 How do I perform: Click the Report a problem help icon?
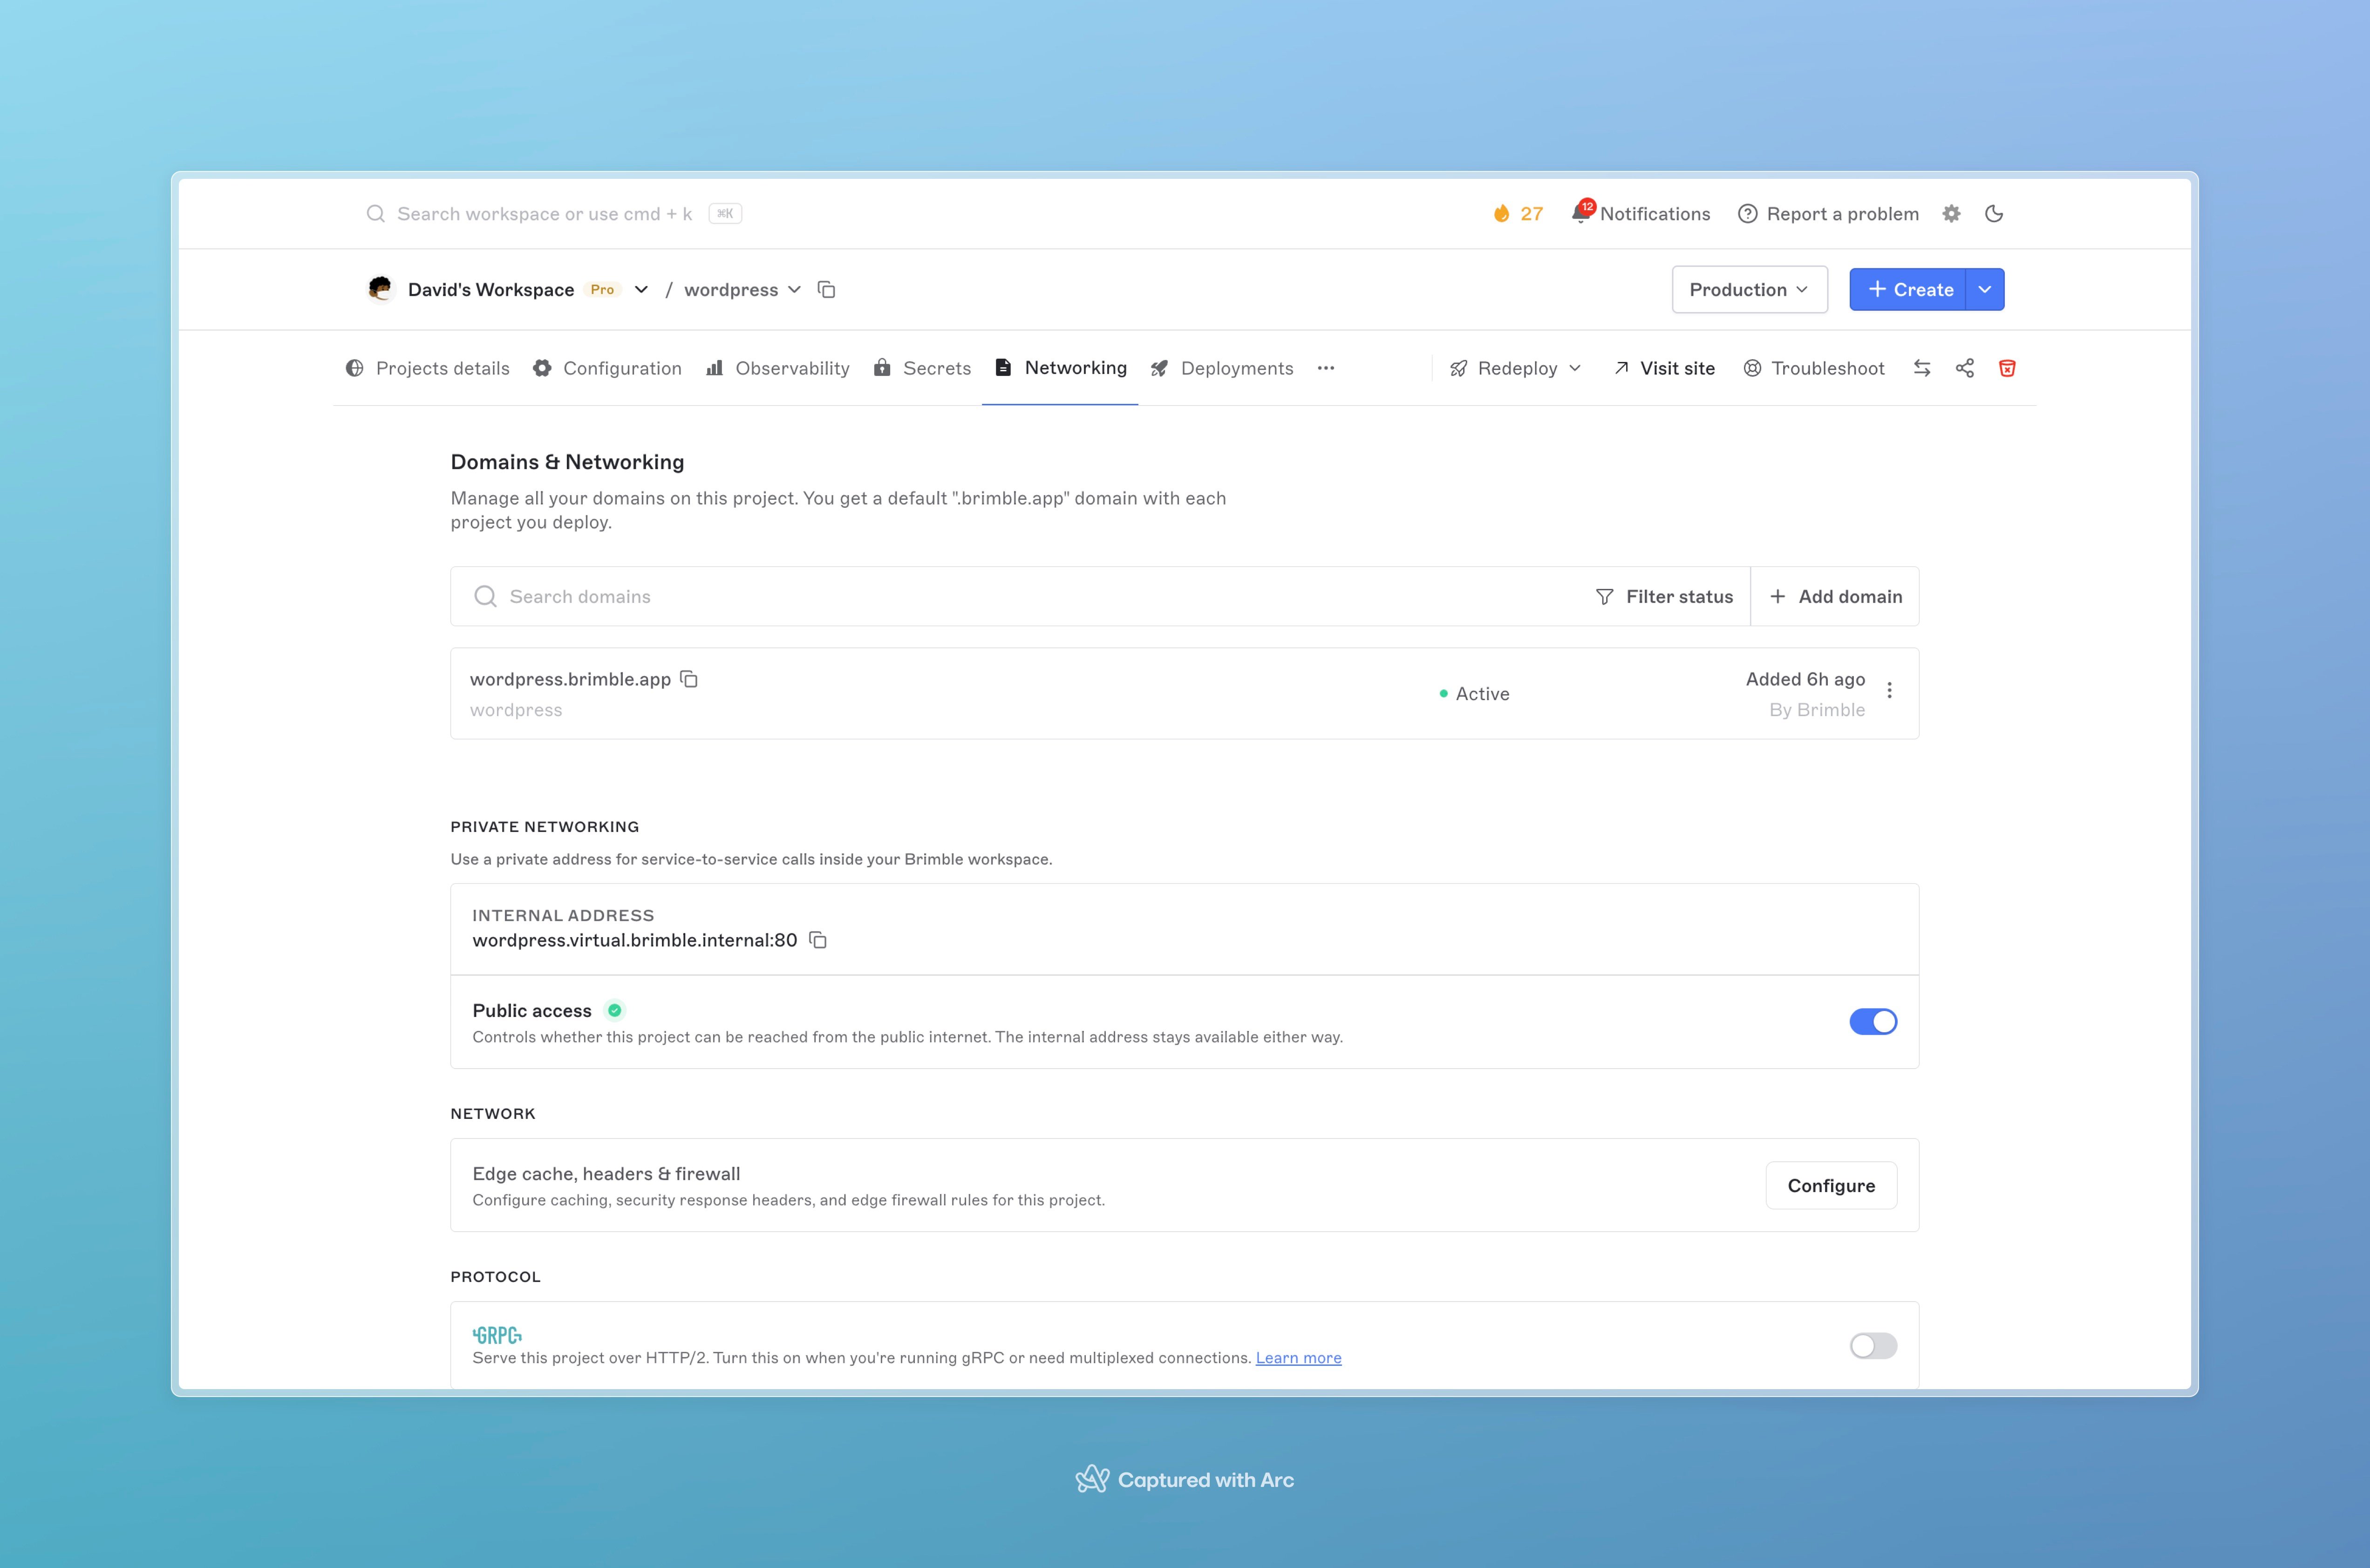(x=1747, y=214)
